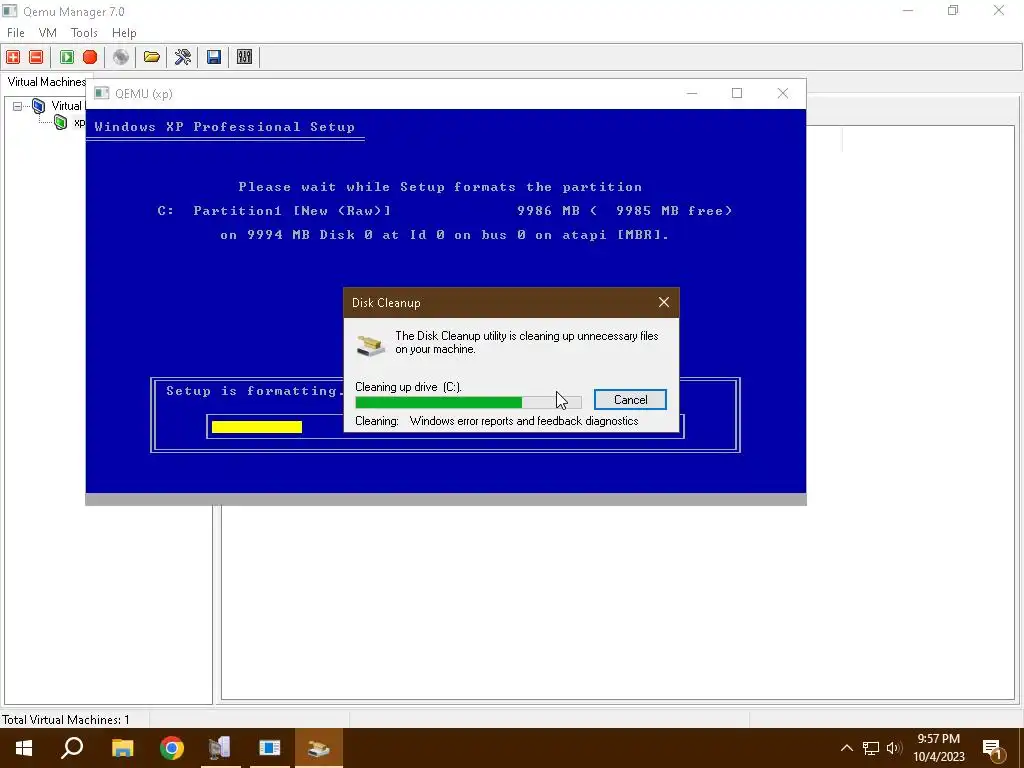1024x768 pixels.
Task: Close the Disk Cleanup dialog
Action: 664,302
